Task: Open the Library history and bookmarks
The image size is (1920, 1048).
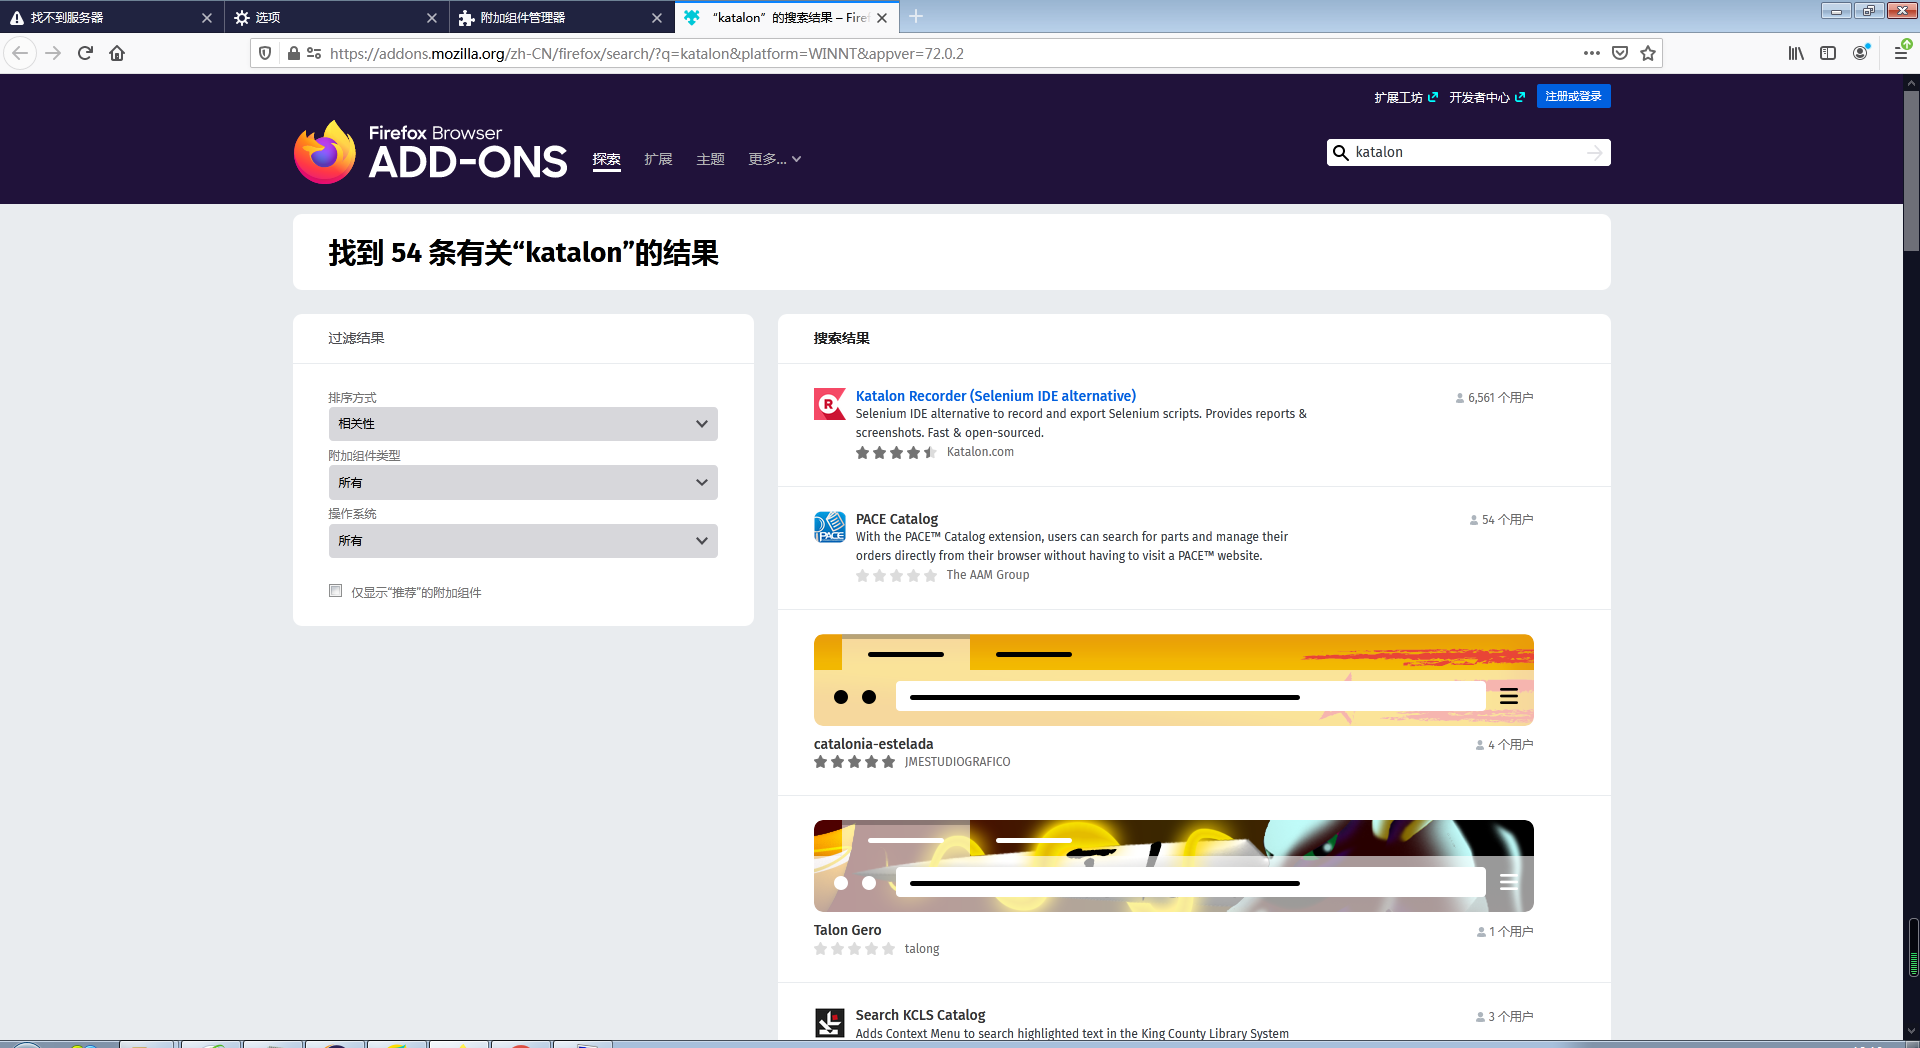Action: pyautogui.click(x=1796, y=53)
